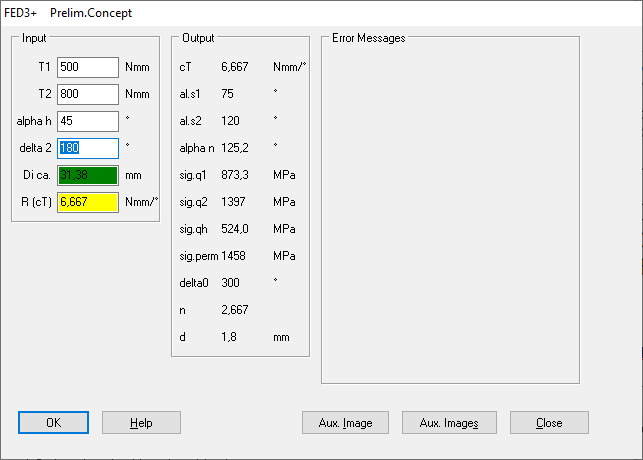This screenshot has height=460, width=643.
Task: Click the cT output value 6,667
Action: [234, 67]
